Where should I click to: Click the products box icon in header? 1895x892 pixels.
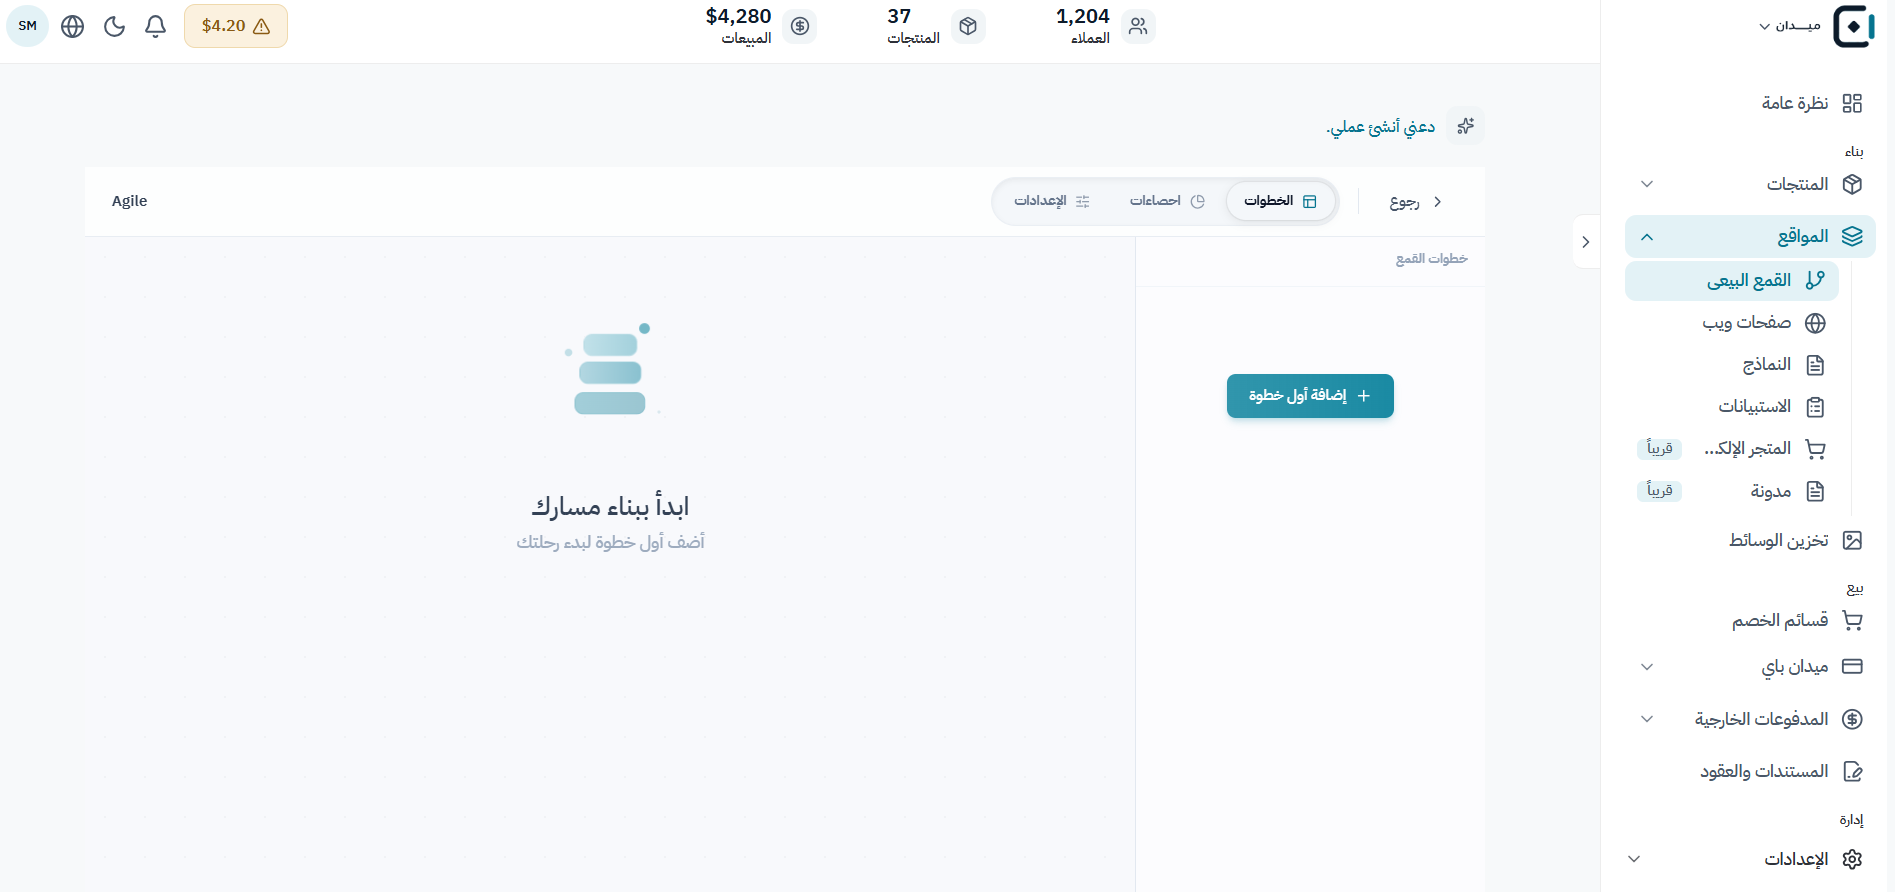click(968, 26)
